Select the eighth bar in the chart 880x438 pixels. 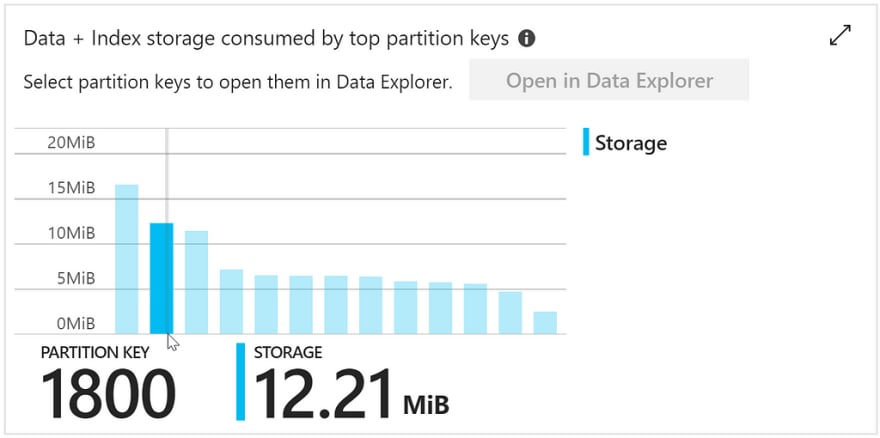point(370,305)
